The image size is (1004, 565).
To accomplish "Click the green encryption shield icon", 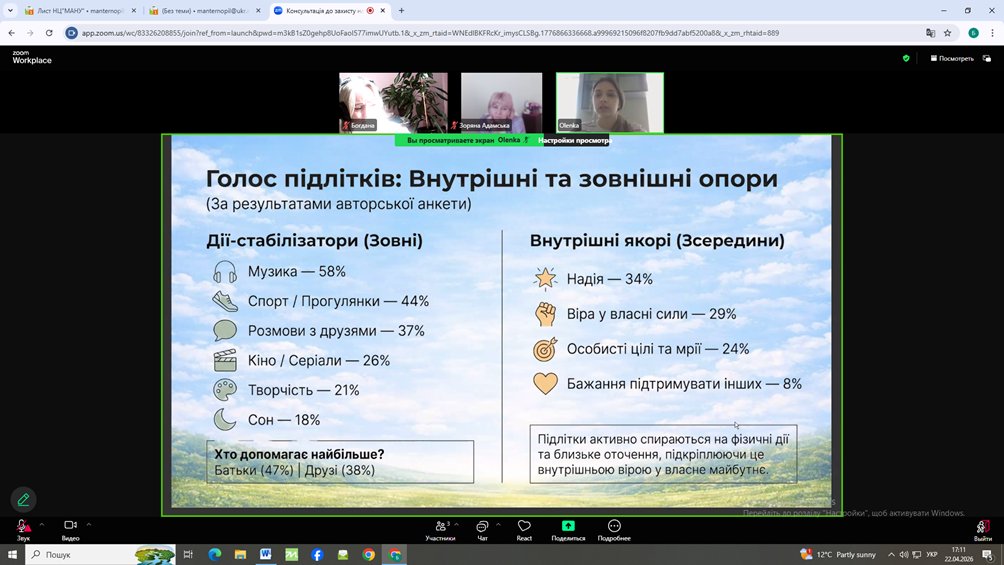I will click(x=906, y=58).
